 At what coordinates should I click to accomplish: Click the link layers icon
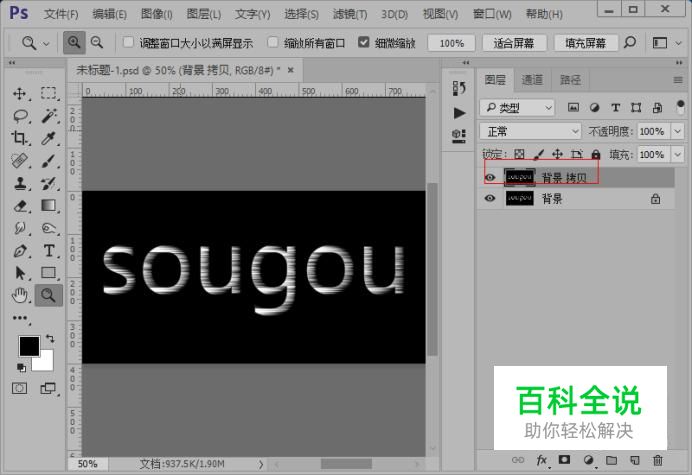518,460
